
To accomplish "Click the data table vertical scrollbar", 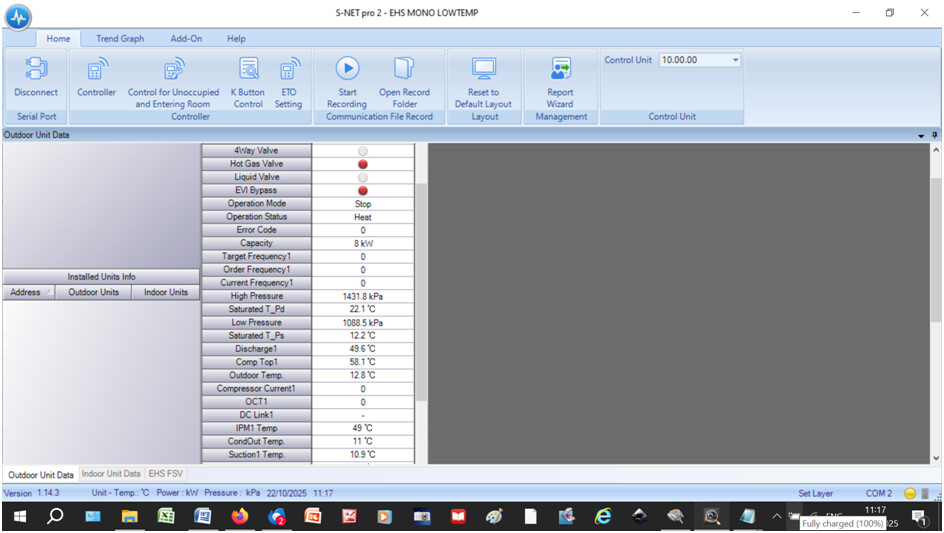I will click(421, 290).
